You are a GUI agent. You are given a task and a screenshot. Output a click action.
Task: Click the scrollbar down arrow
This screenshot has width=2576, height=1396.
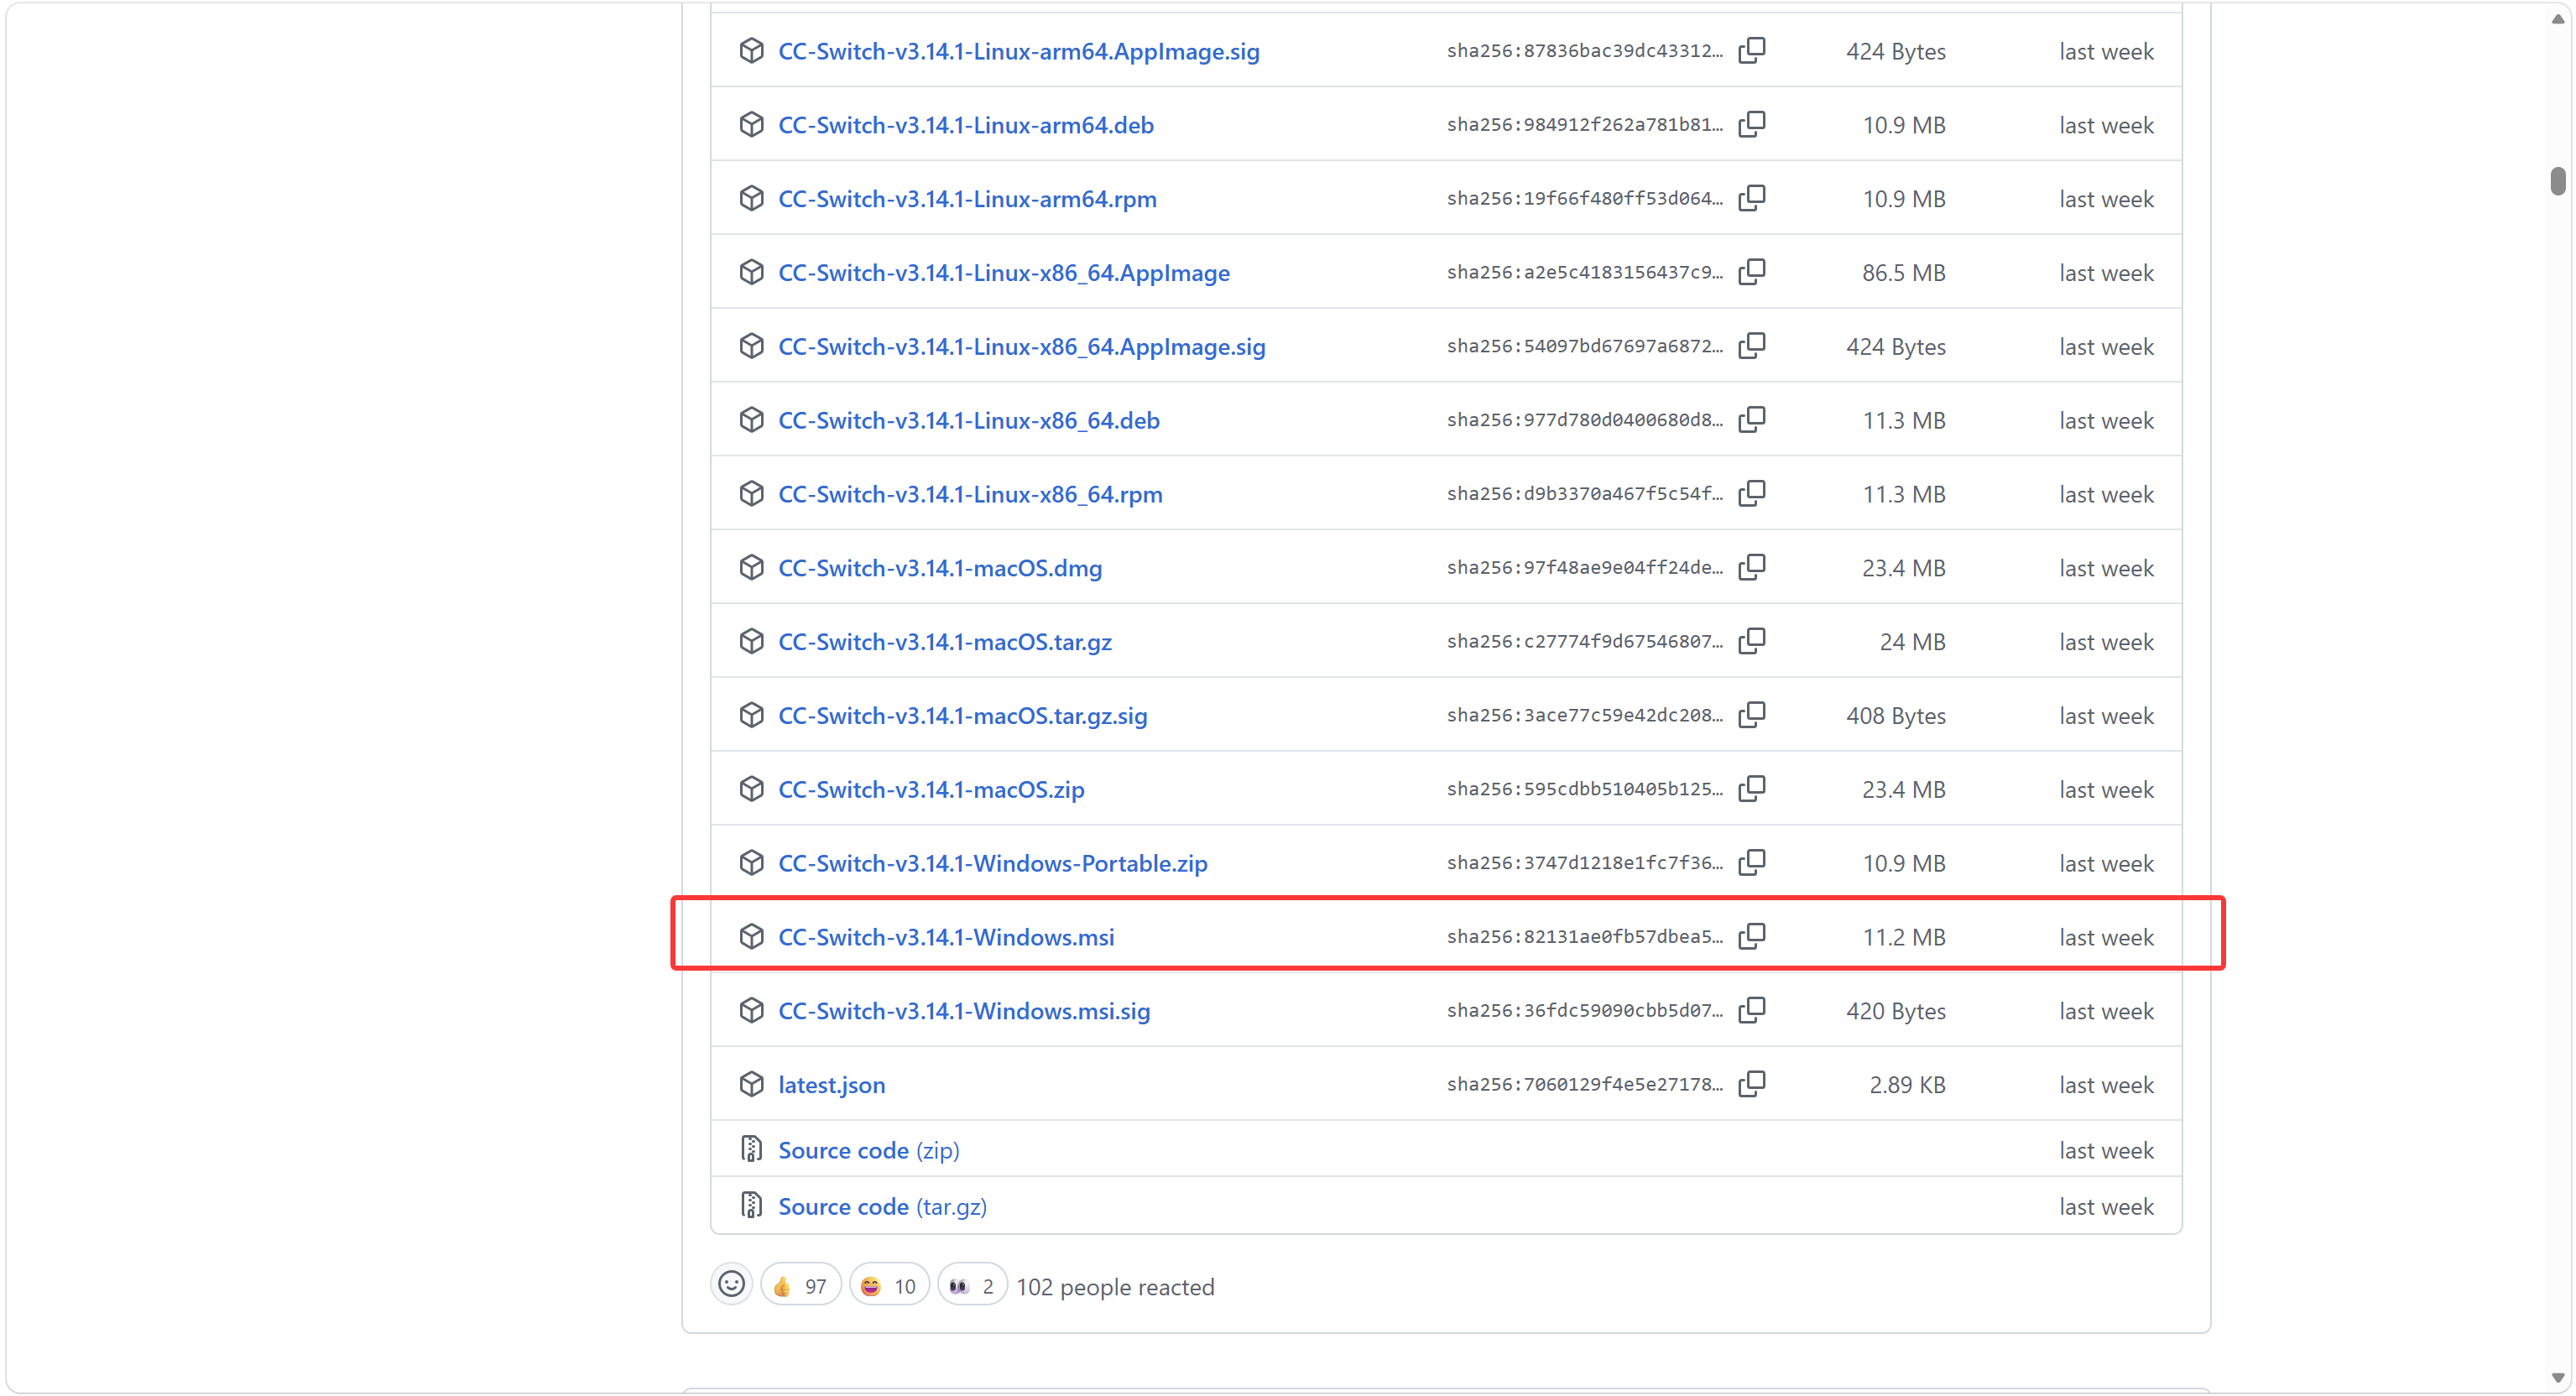(x=2558, y=1378)
